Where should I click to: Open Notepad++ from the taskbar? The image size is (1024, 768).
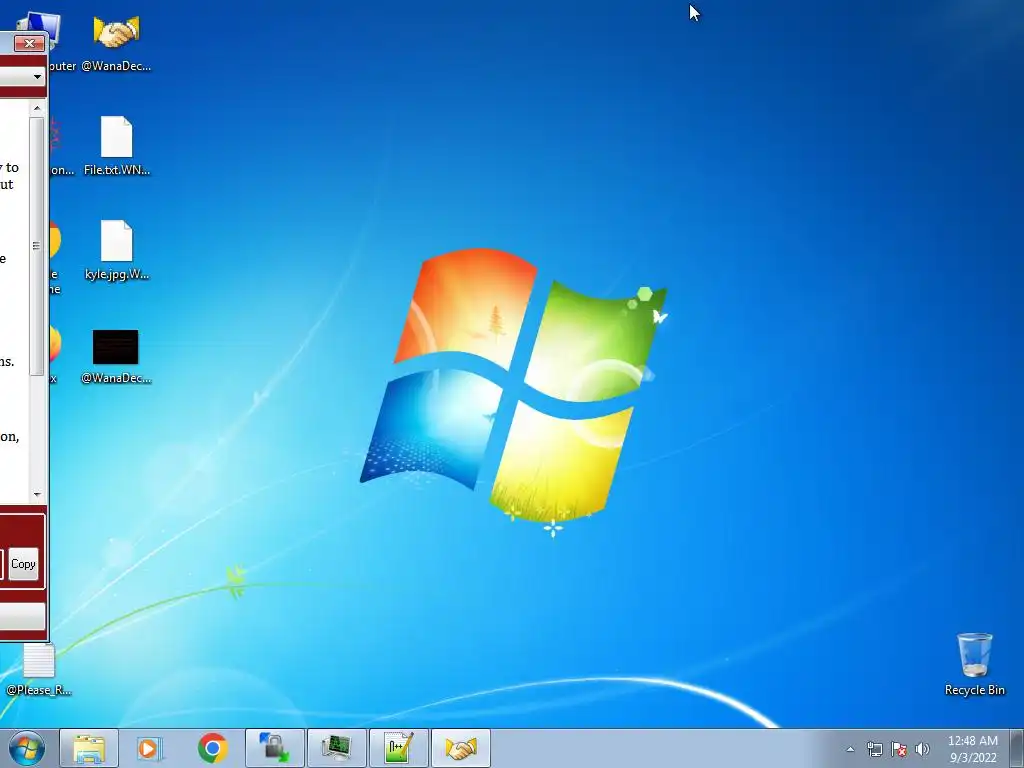tap(398, 748)
